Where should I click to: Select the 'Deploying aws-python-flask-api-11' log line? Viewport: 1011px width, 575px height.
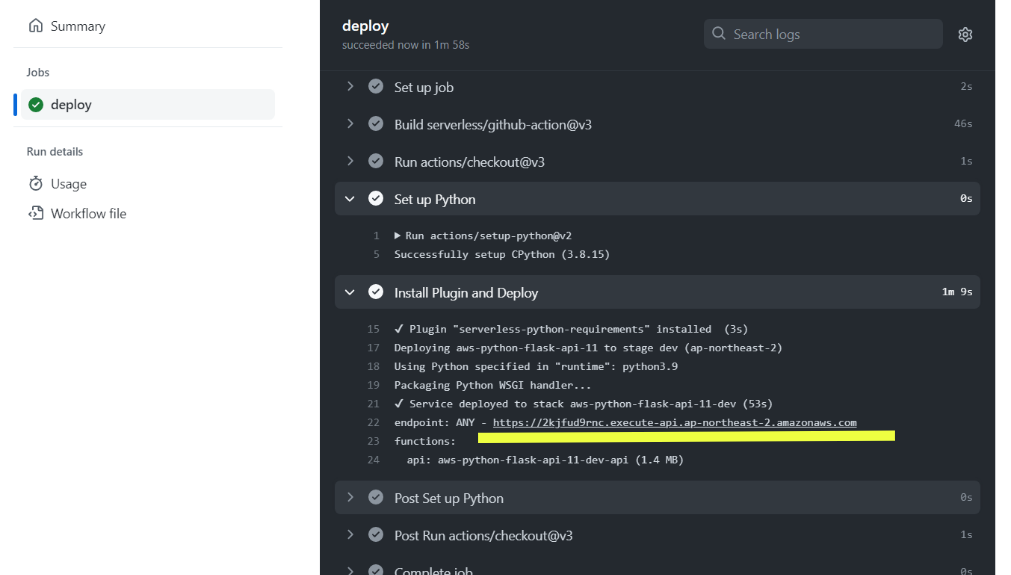pos(588,348)
